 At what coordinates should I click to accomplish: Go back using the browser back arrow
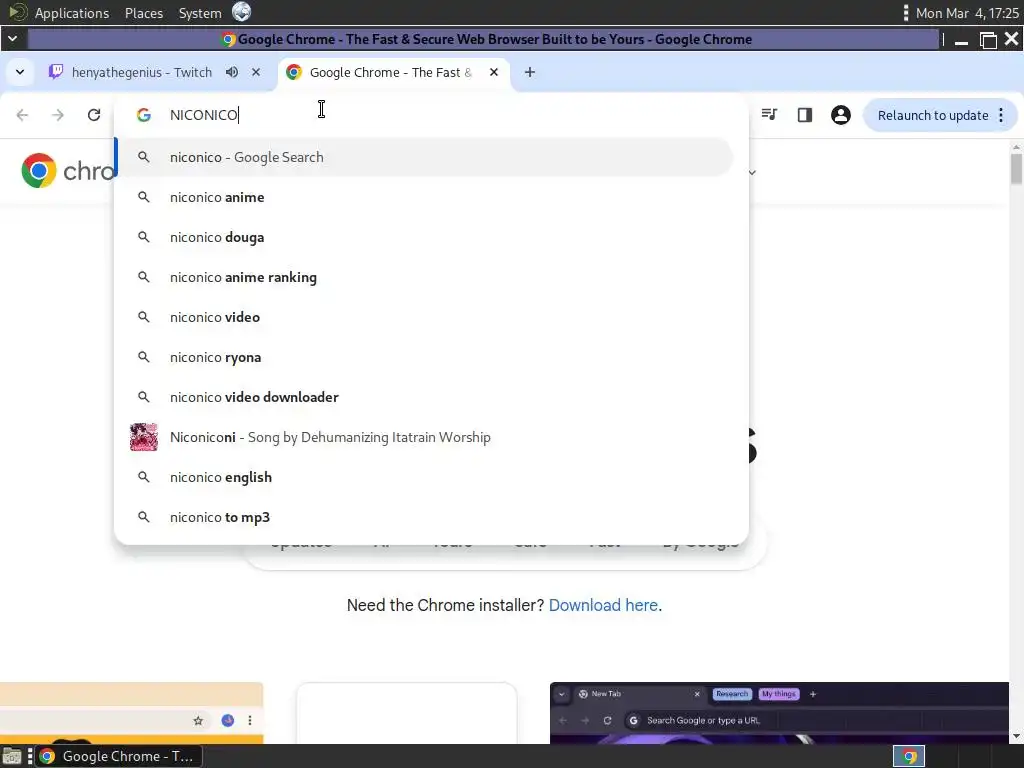(x=22, y=115)
